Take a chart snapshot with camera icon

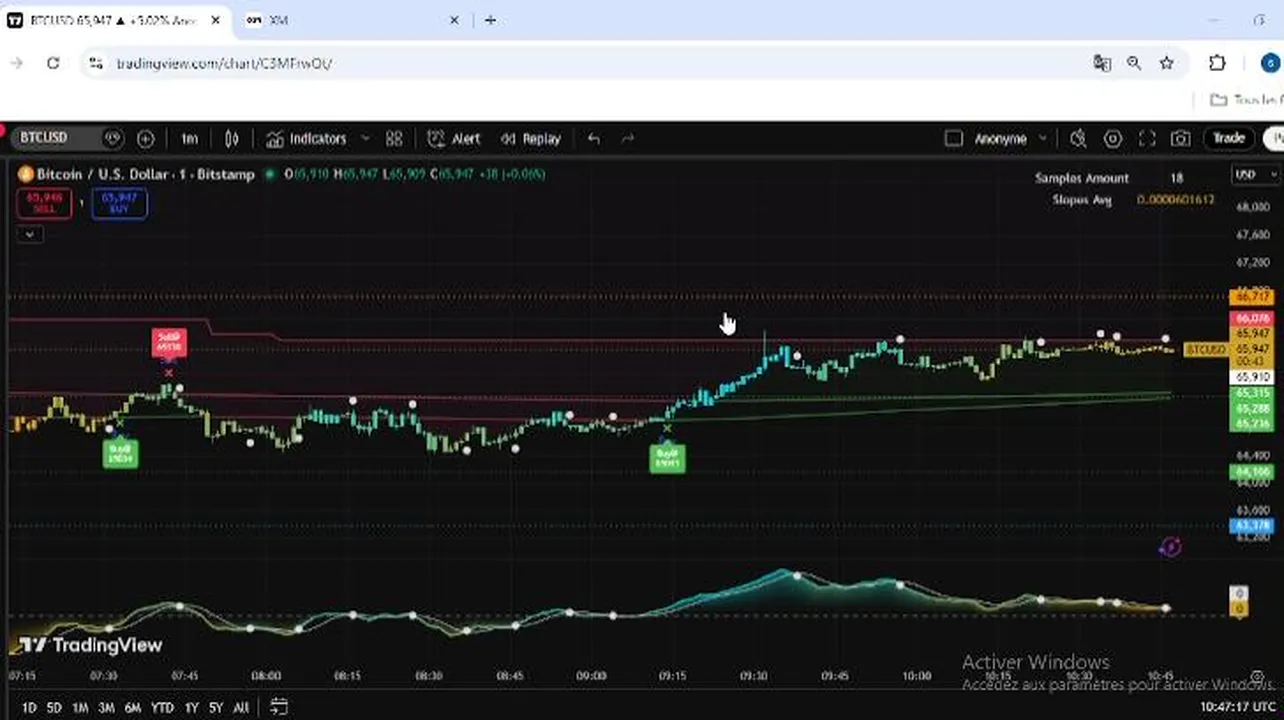coord(1181,139)
